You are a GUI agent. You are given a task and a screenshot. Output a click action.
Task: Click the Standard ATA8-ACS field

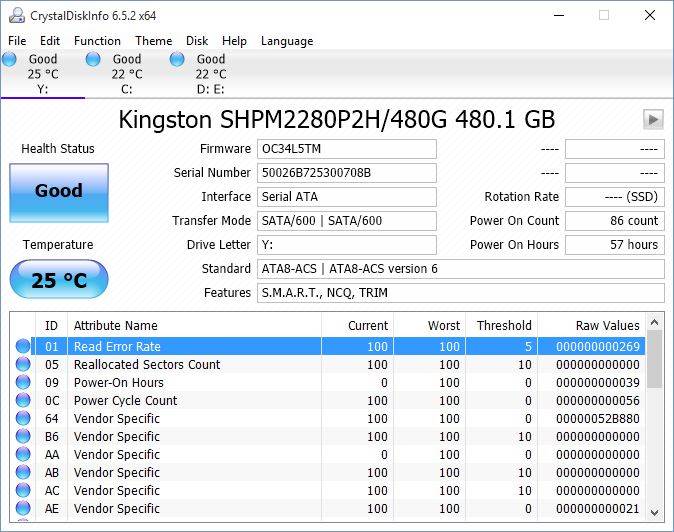(x=461, y=269)
